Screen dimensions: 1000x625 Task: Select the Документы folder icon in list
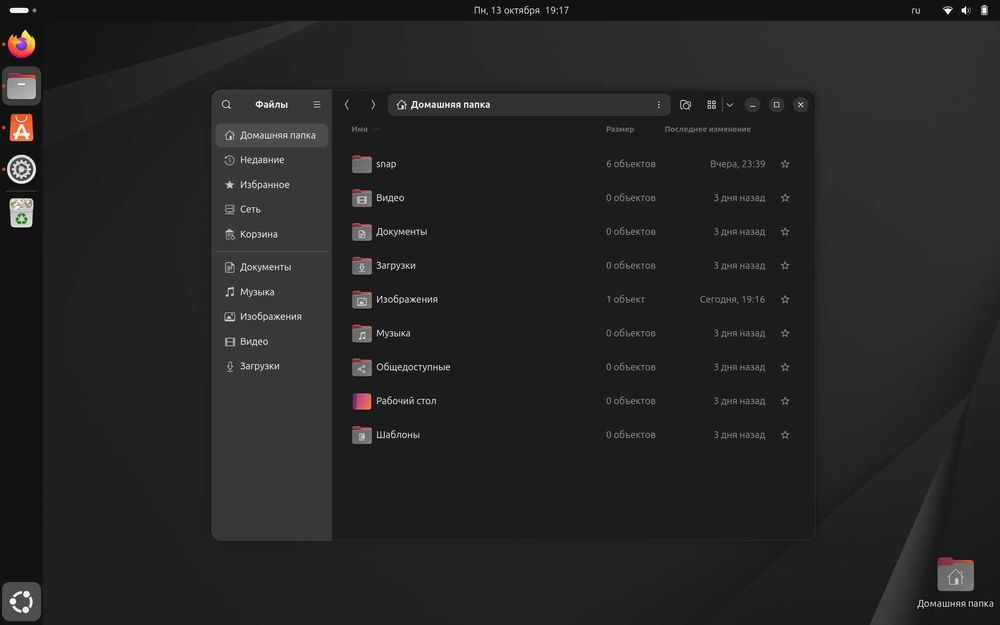(x=362, y=232)
